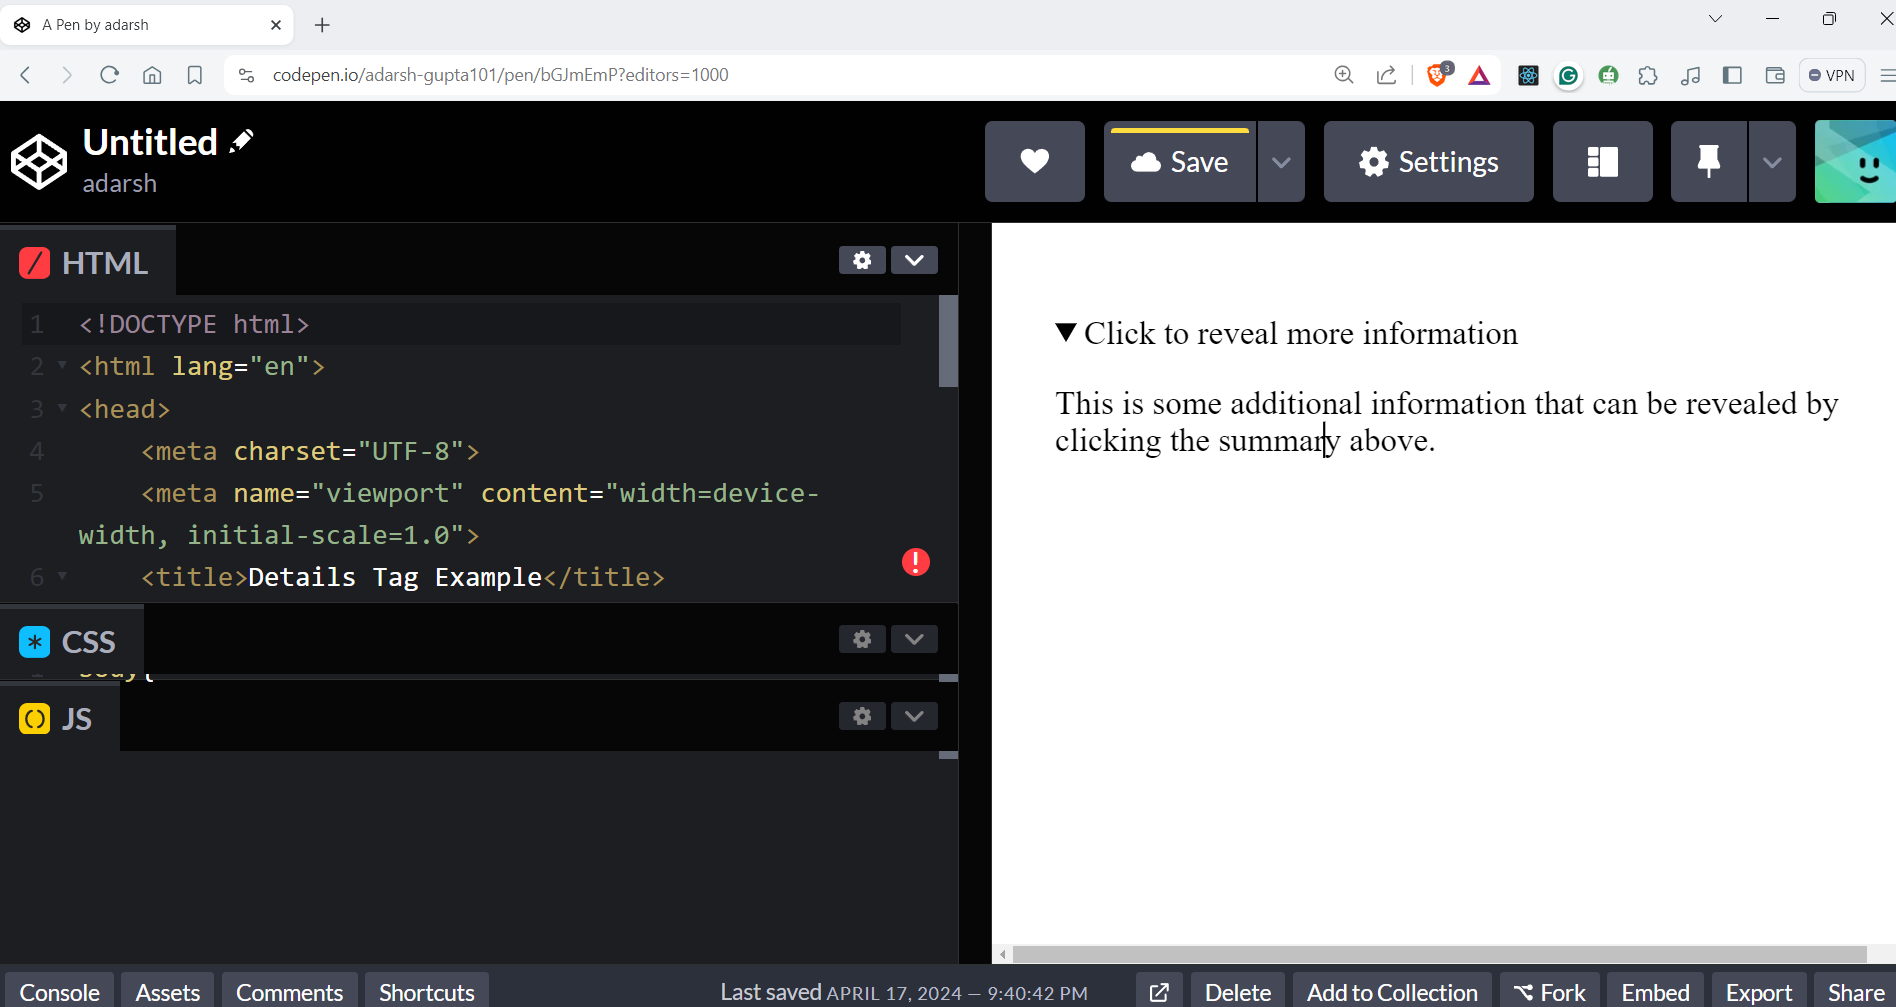Screen dimensions: 1896x1007
Task: Click the Settings button
Action: point(1428,162)
